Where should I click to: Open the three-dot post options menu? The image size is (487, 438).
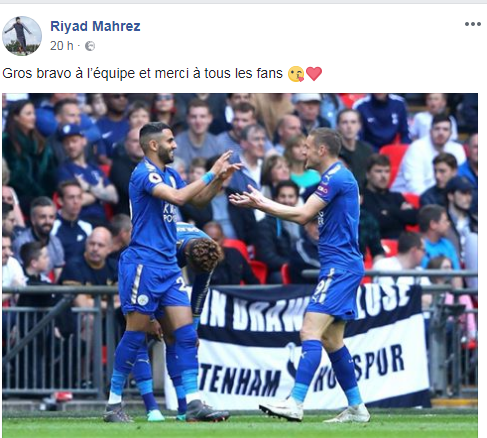tap(473, 24)
